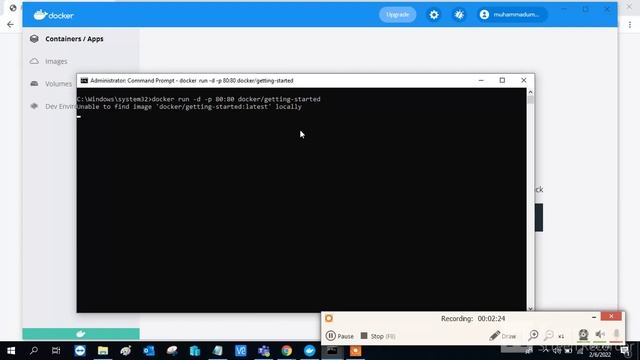Open the Images section

(x=56, y=61)
